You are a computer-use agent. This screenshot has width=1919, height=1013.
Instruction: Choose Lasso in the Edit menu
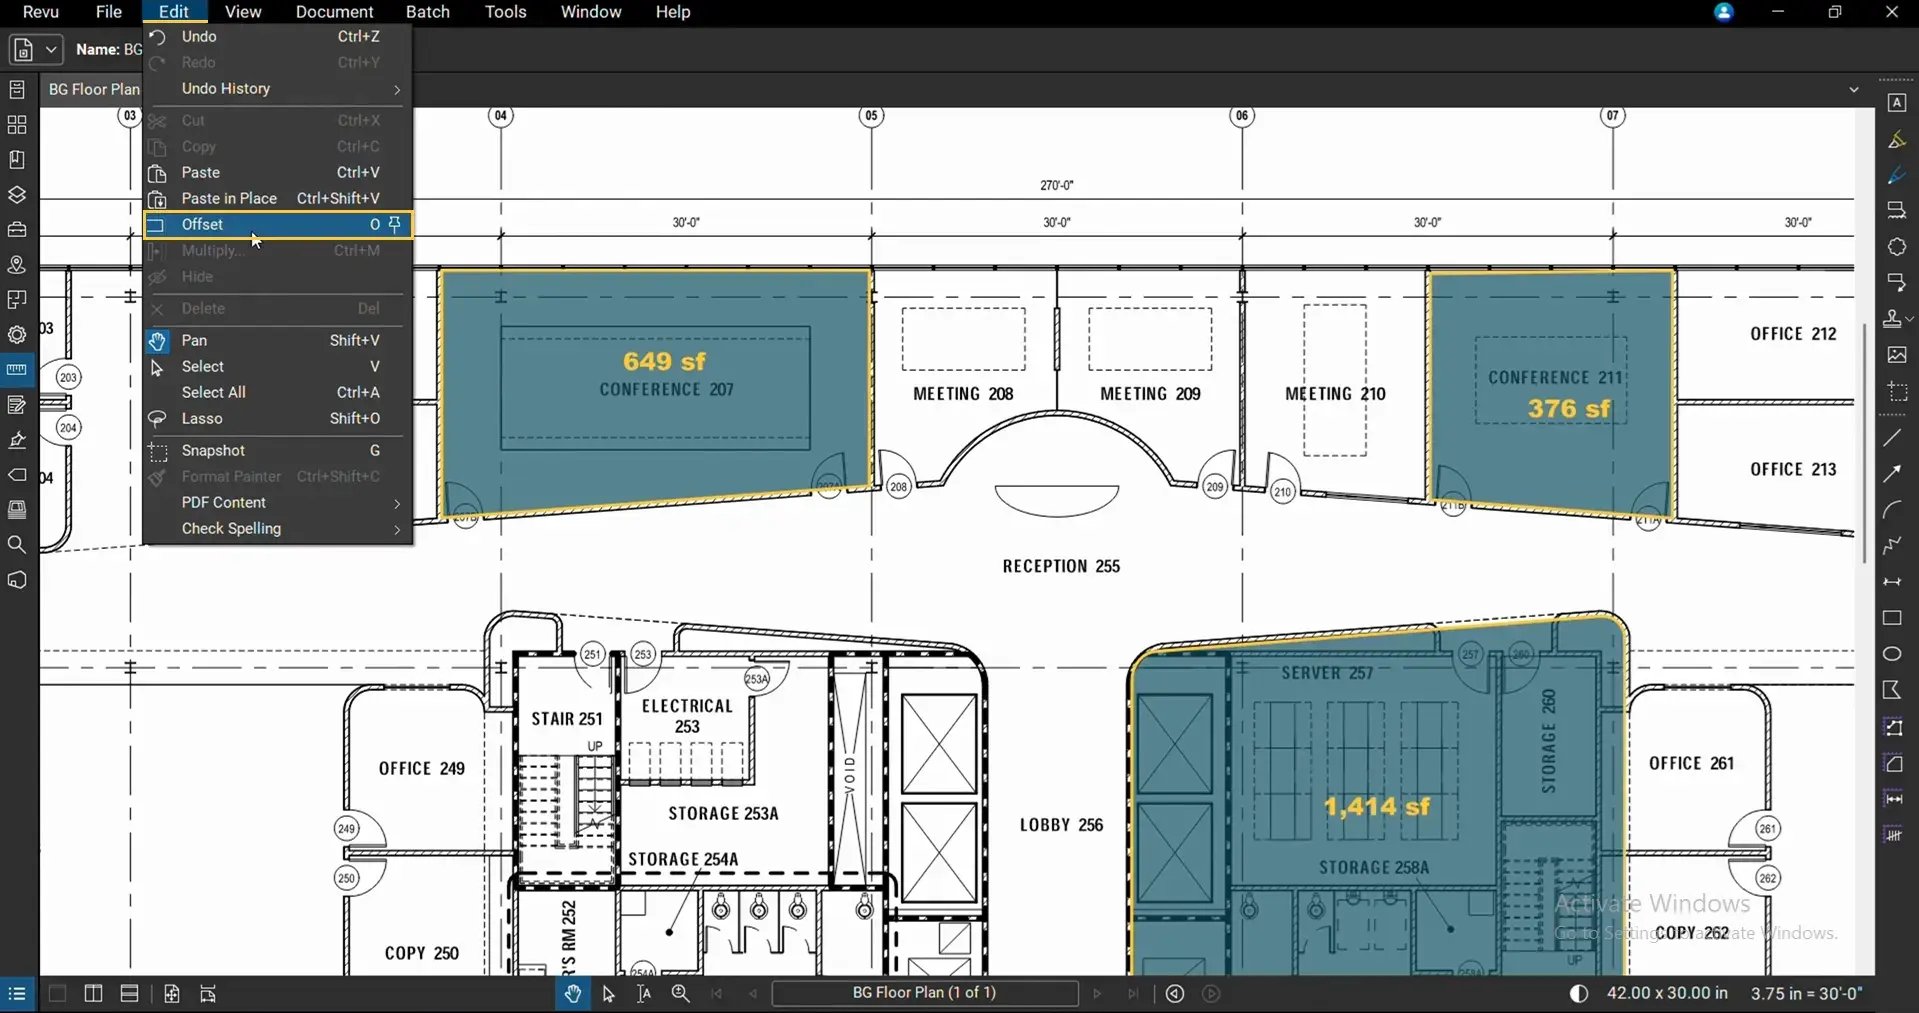(278, 419)
